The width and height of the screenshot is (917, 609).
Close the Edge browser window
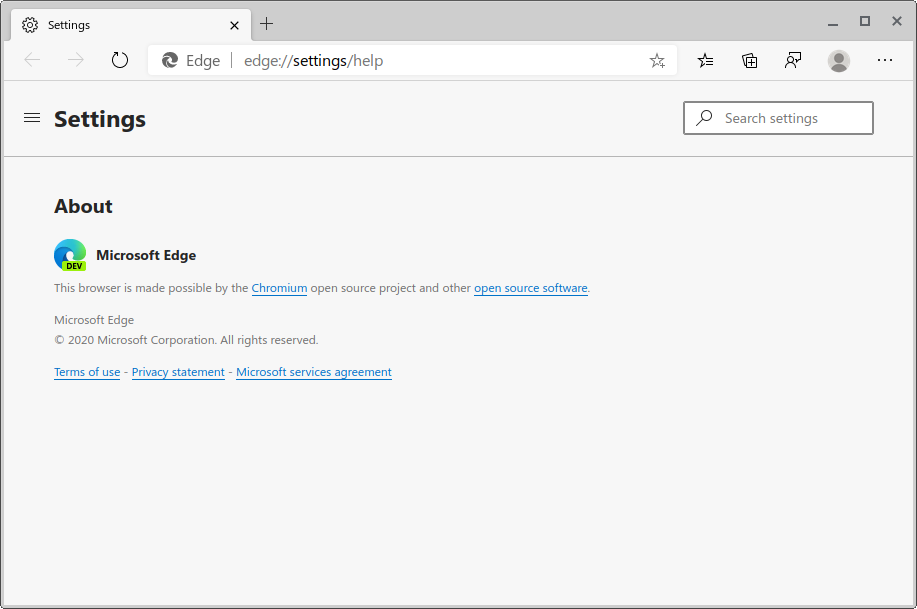pos(897,22)
